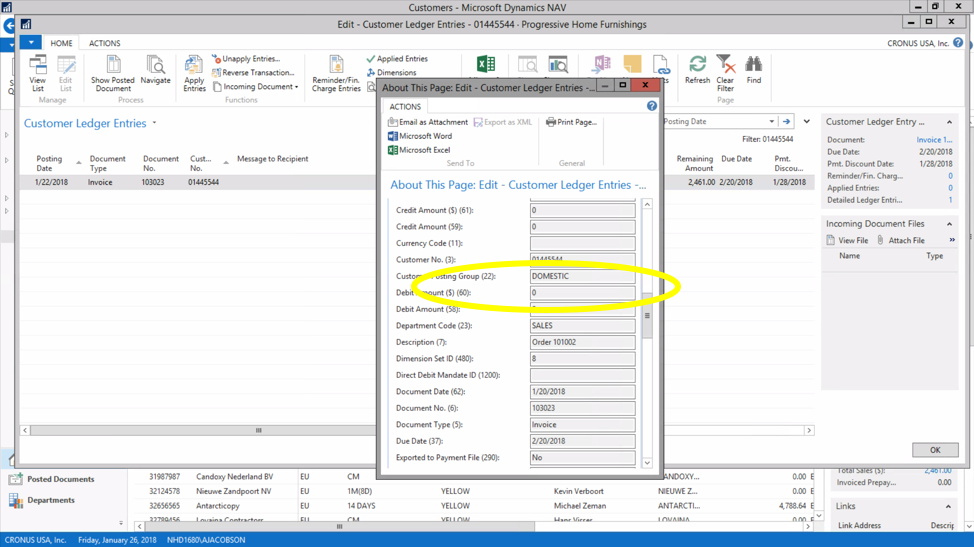
Task: Click the dialog scrollbar down arrow
Action: click(x=647, y=463)
